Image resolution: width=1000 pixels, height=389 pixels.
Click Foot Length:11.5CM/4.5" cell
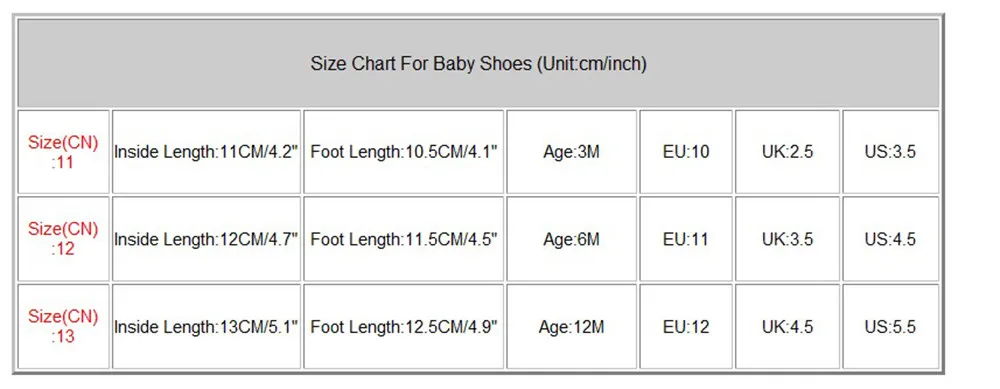click(404, 239)
